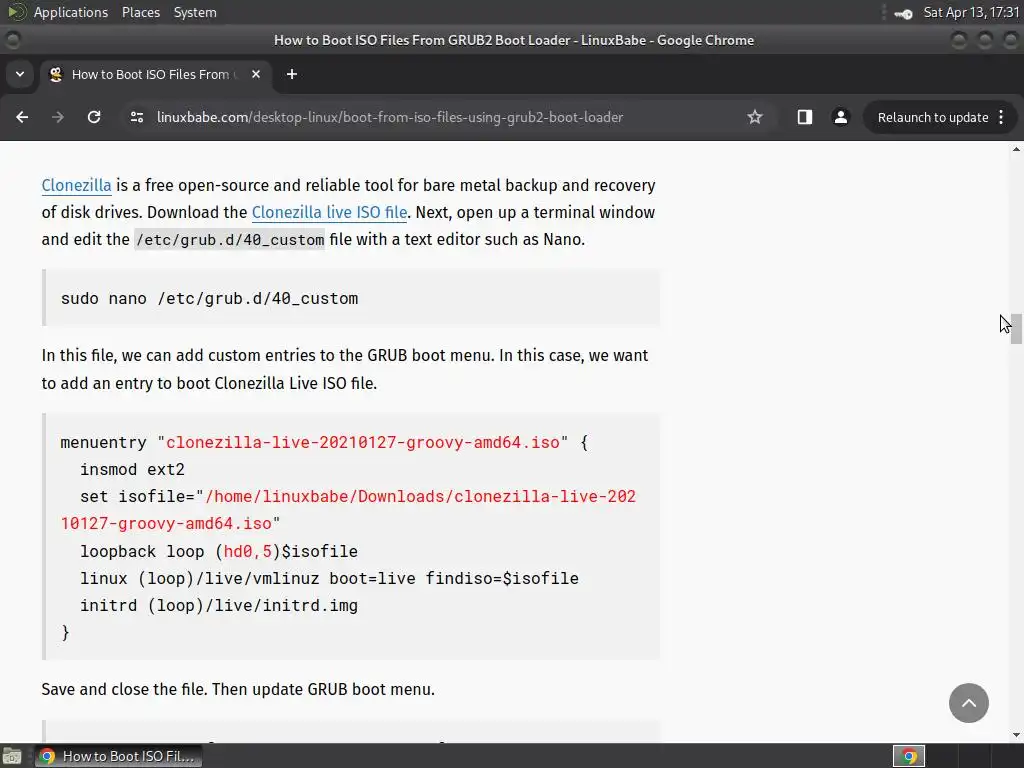Open the System menu
Screen dimensions: 1024x768
click(x=195, y=12)
